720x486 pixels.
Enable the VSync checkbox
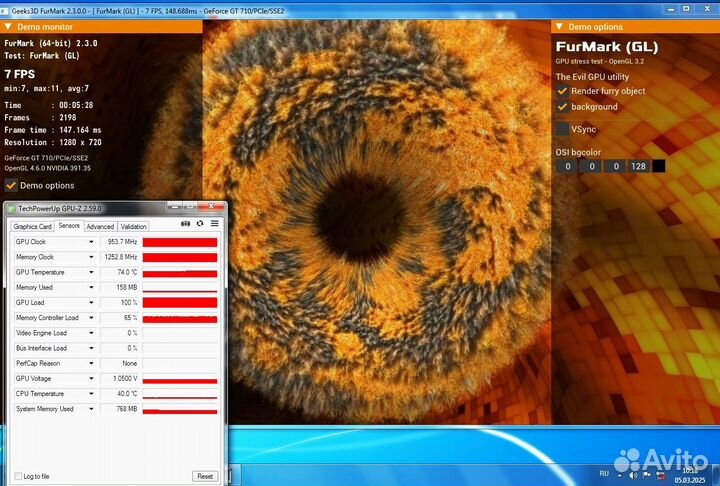pyautogui.click(x=562, y=129)
